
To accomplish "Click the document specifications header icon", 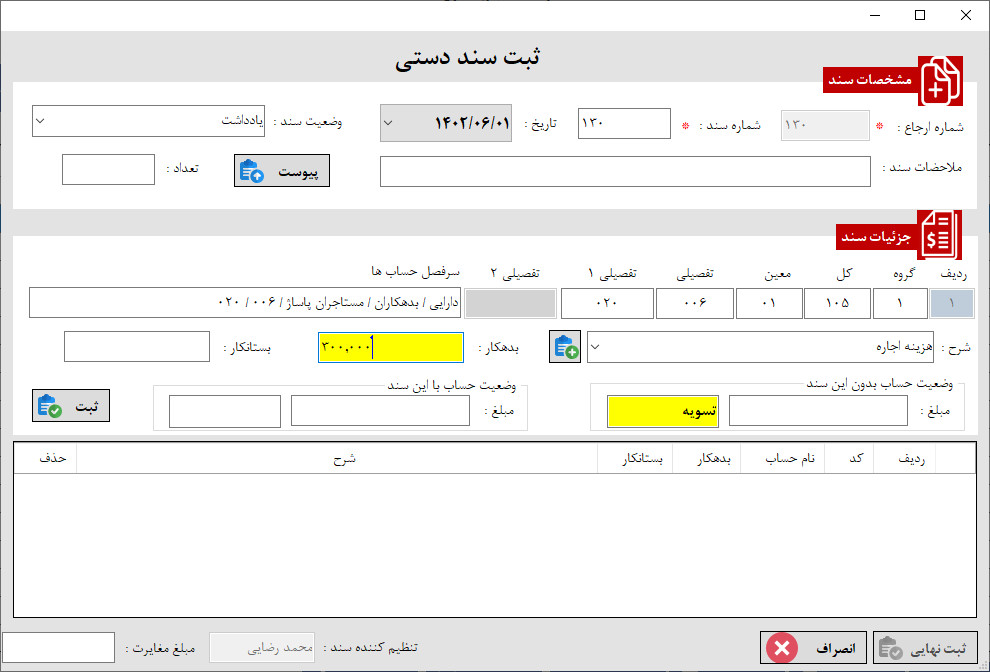I will point(940,81).
